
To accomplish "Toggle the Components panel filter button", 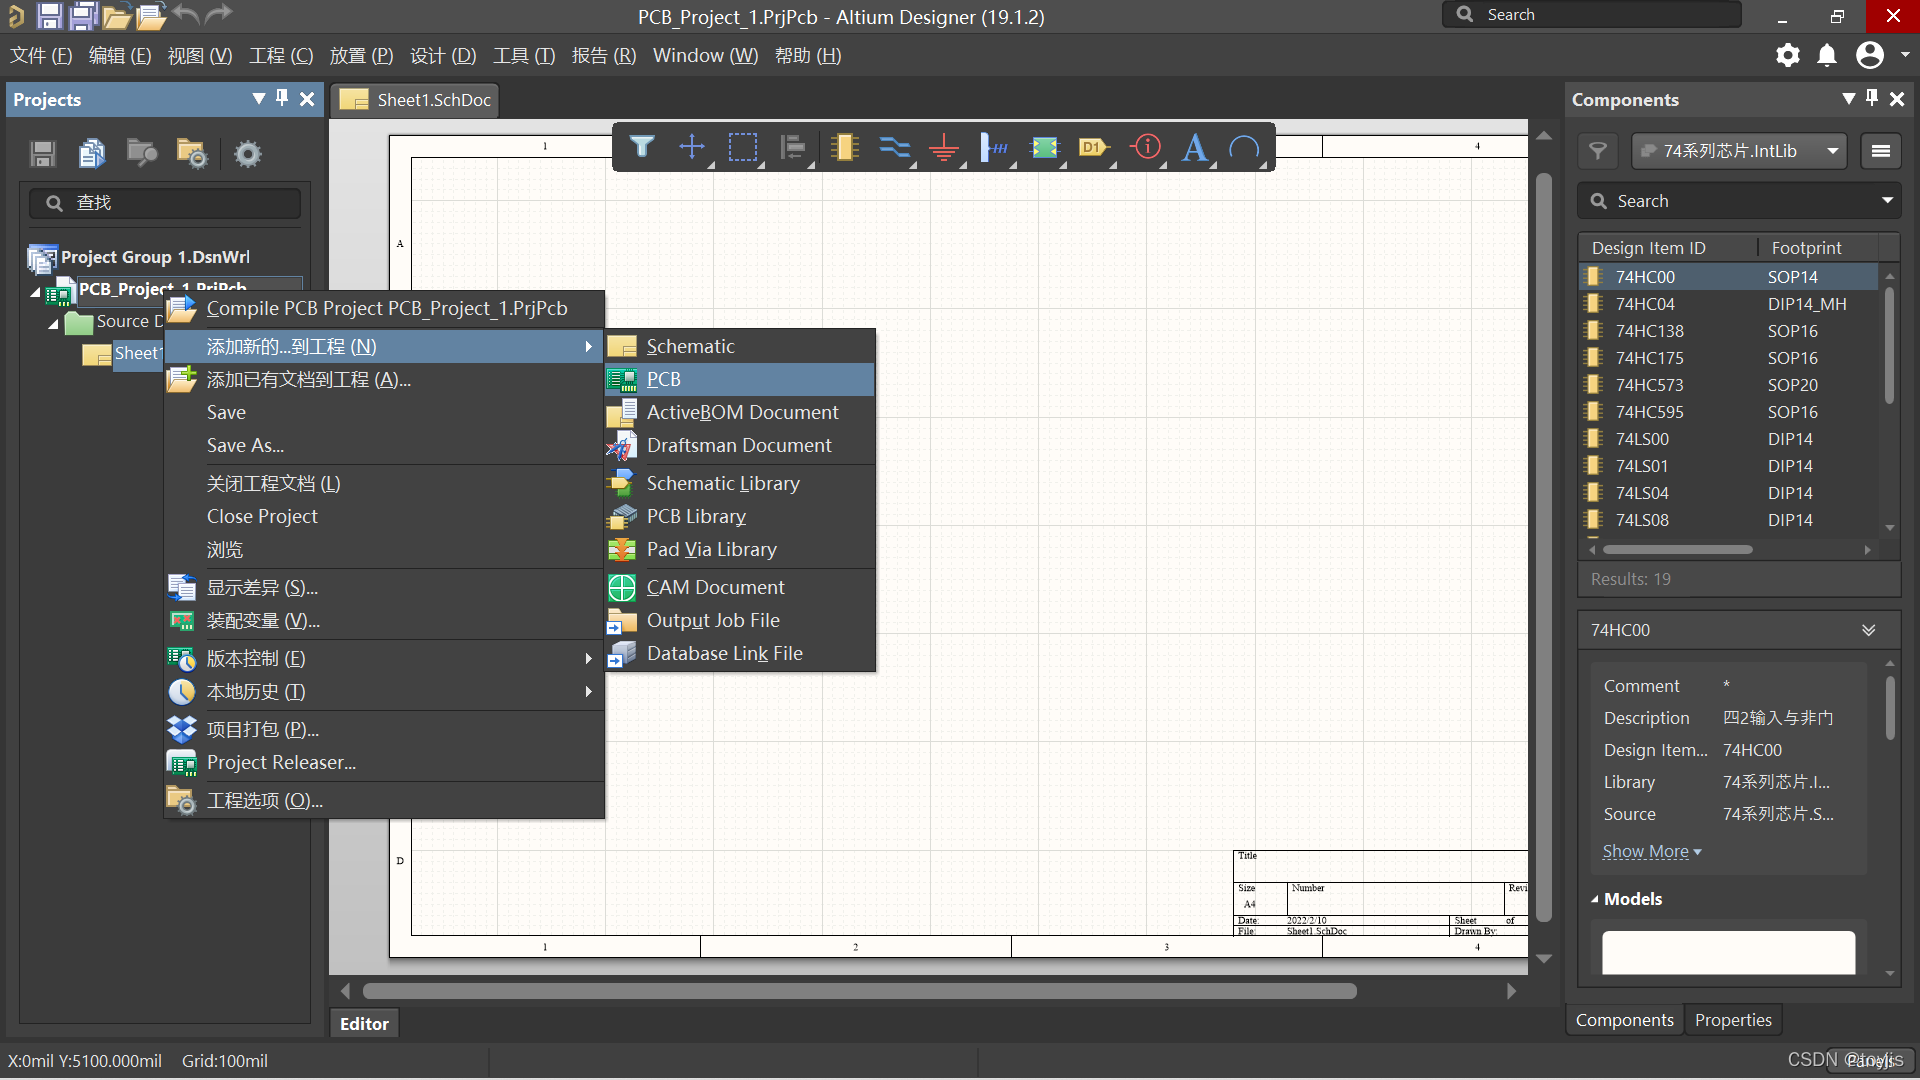I will click(x=1598, y=151).
